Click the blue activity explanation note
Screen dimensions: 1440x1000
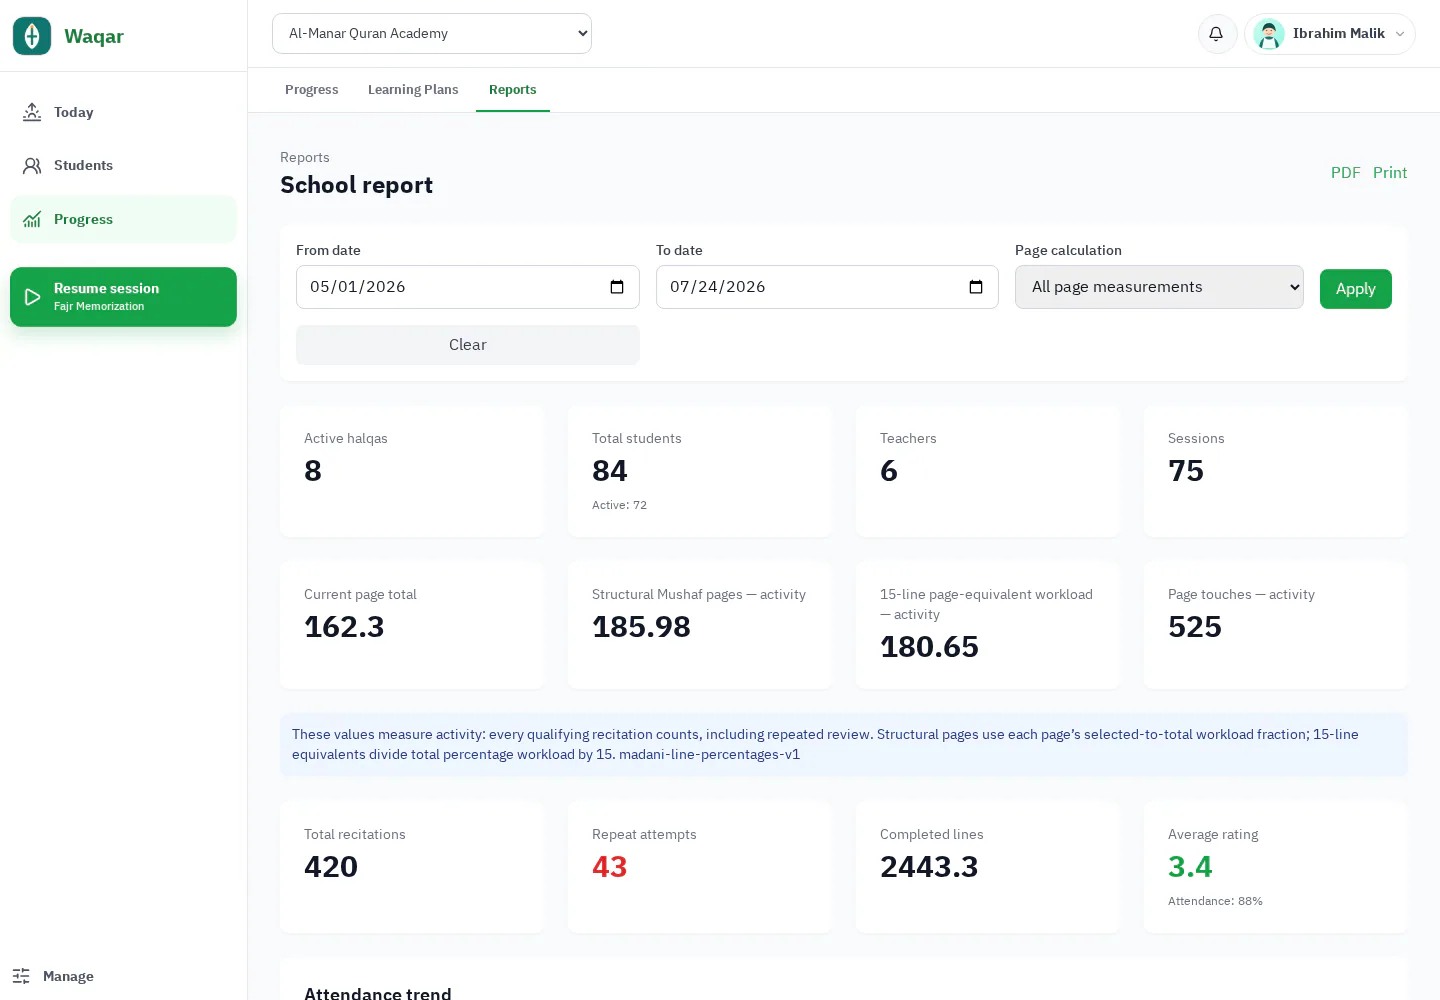844,744
